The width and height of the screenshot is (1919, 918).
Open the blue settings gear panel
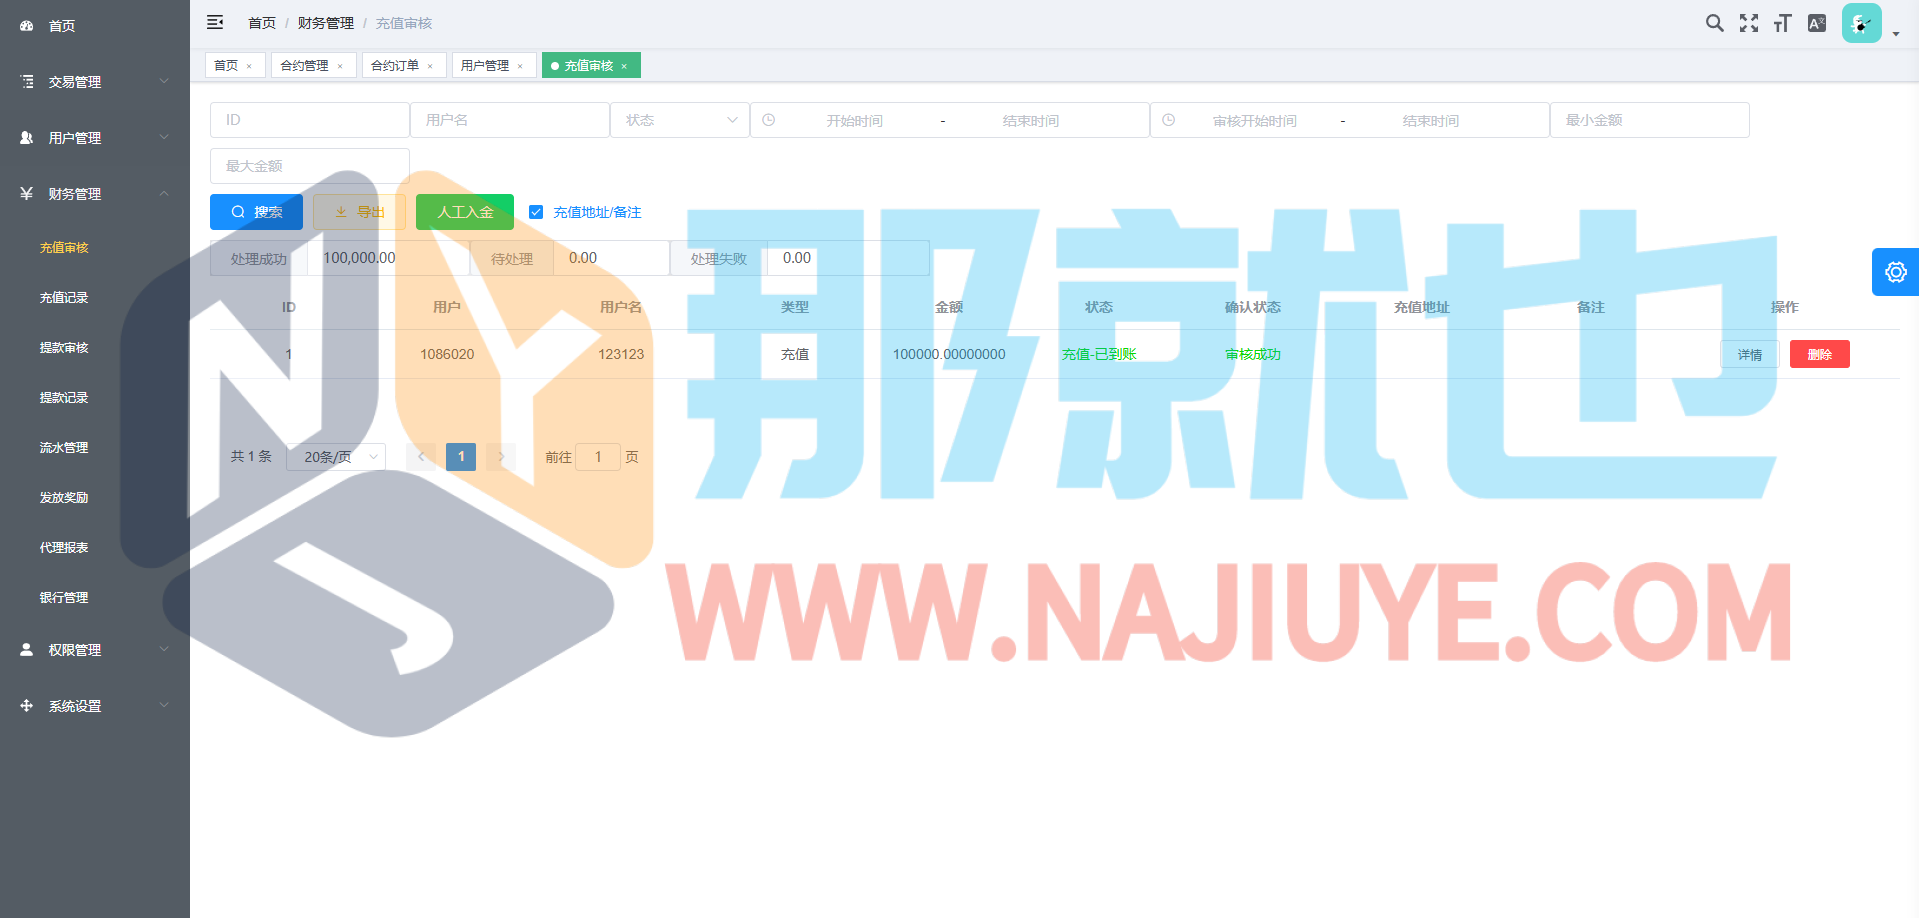1895,272
